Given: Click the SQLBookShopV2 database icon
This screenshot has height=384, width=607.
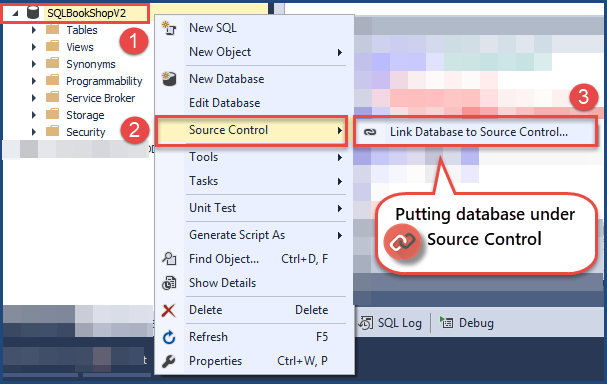Looking at the screenshot, I should tap(33, 13).
